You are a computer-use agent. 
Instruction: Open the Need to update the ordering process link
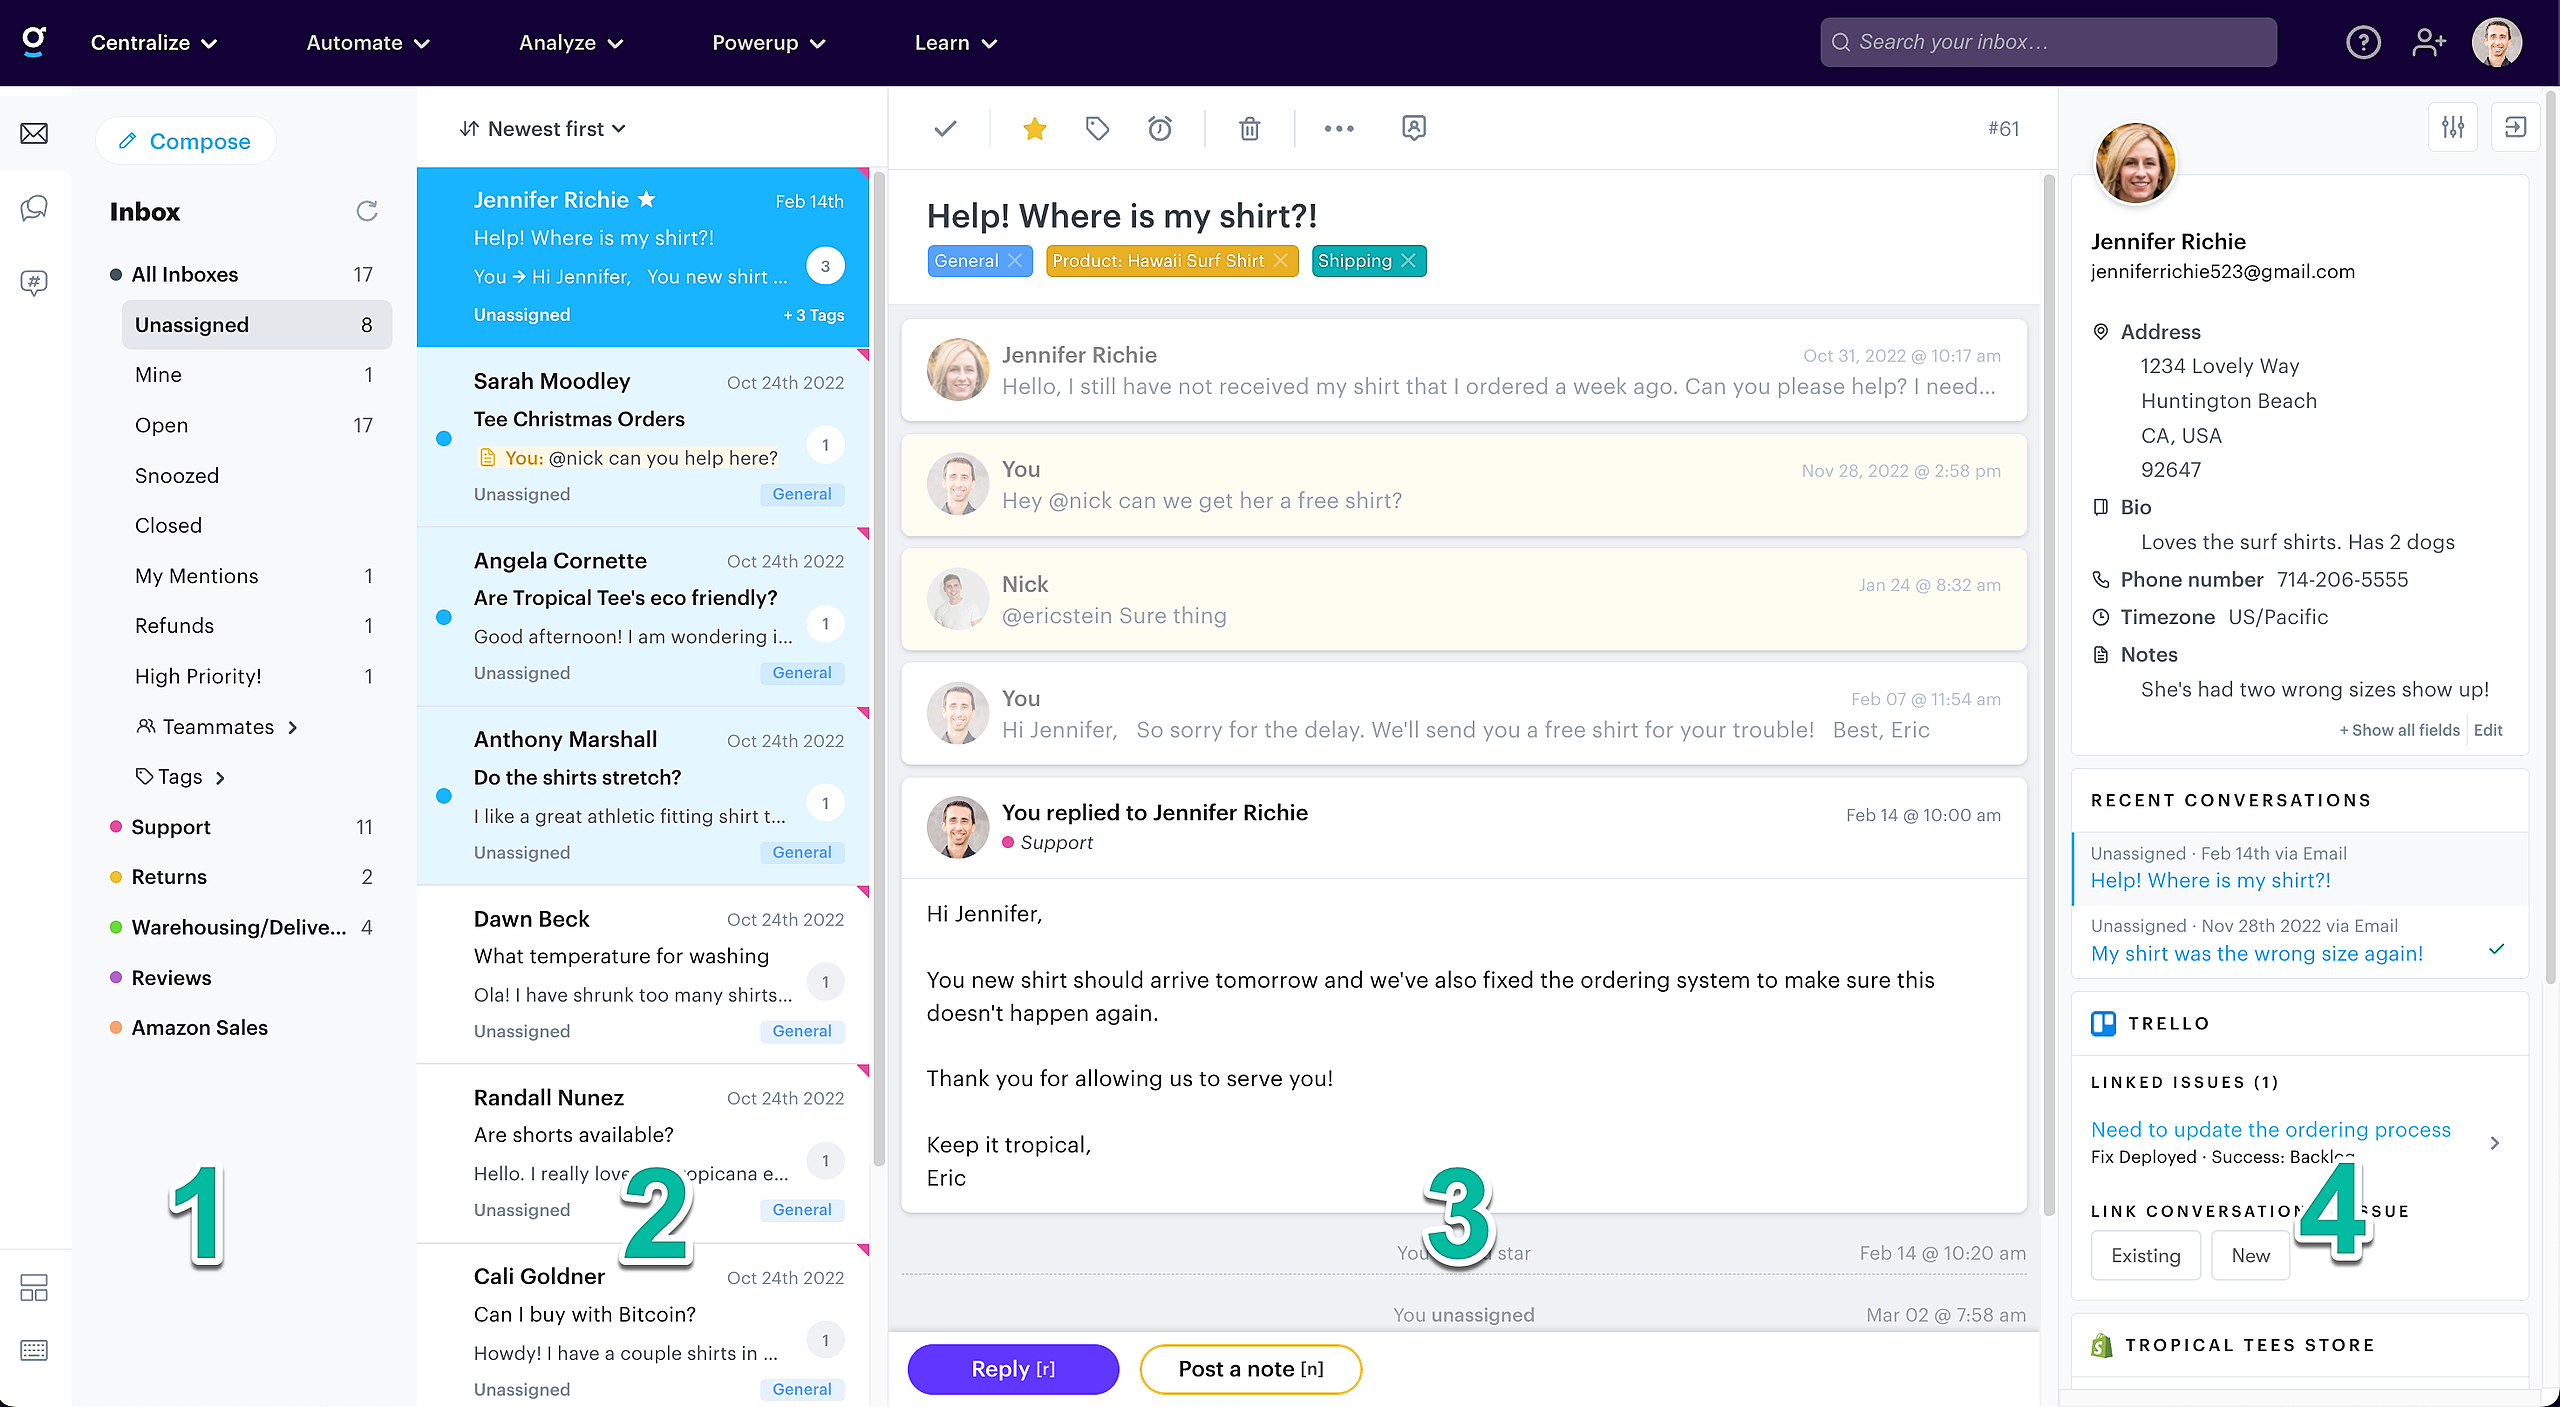coord(2270,1129)
